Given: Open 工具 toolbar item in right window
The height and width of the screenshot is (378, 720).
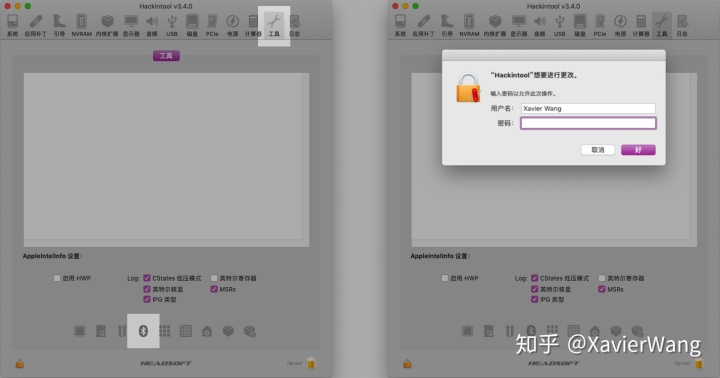Looking at the screenshot, I should (x=662, y=25).
